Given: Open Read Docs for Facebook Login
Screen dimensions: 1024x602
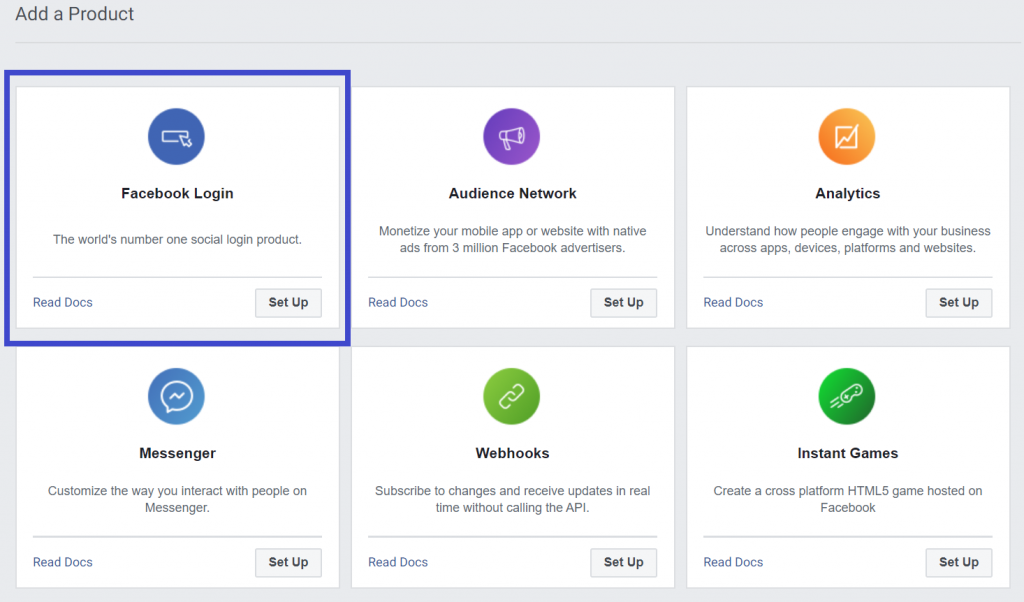Looking at the screenshot, I should click(63, 303).
